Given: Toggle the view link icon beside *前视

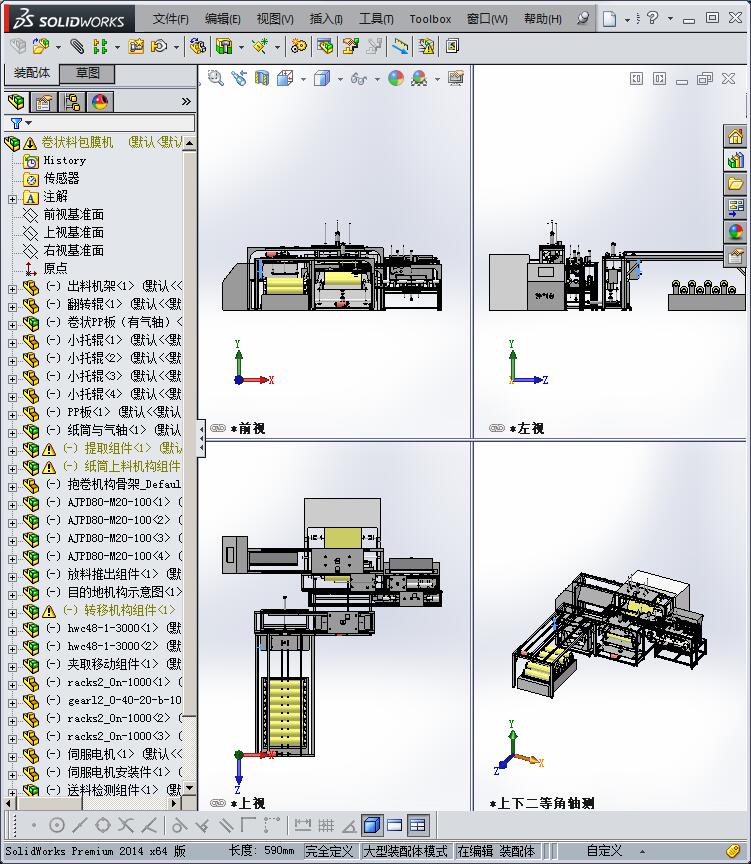Looking at the screenshot, I should pyautogui.click(x=218, y=428).
